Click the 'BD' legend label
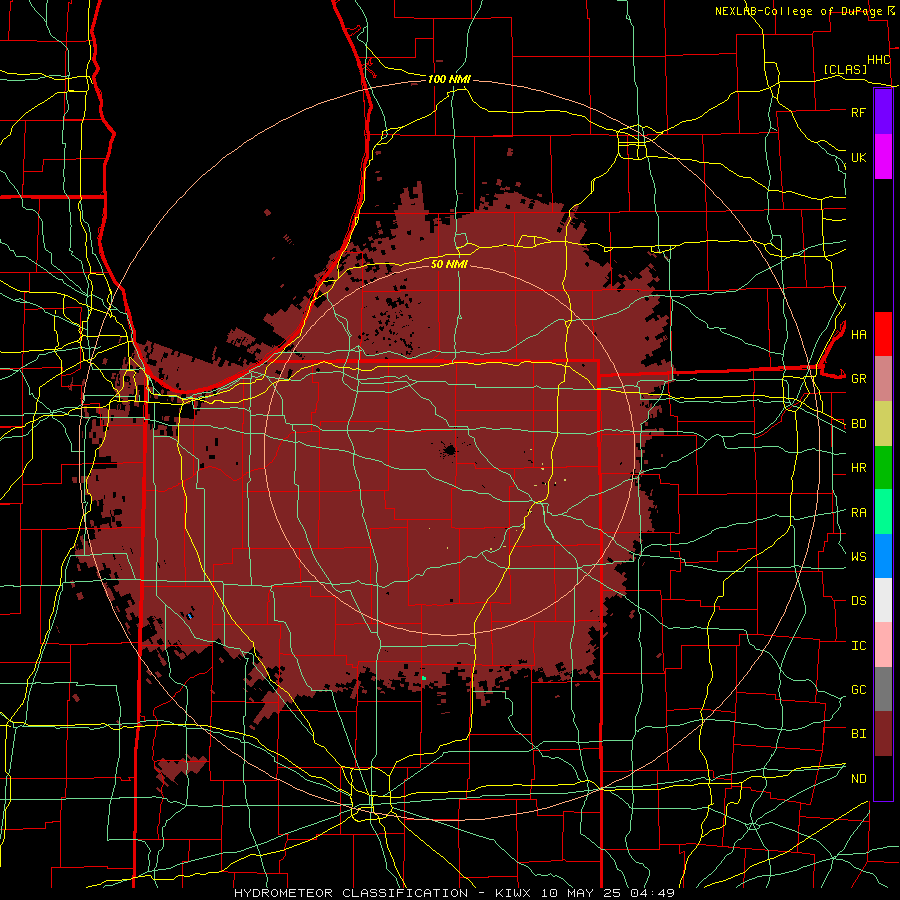The image size is (900, 900). pos(858,424)
